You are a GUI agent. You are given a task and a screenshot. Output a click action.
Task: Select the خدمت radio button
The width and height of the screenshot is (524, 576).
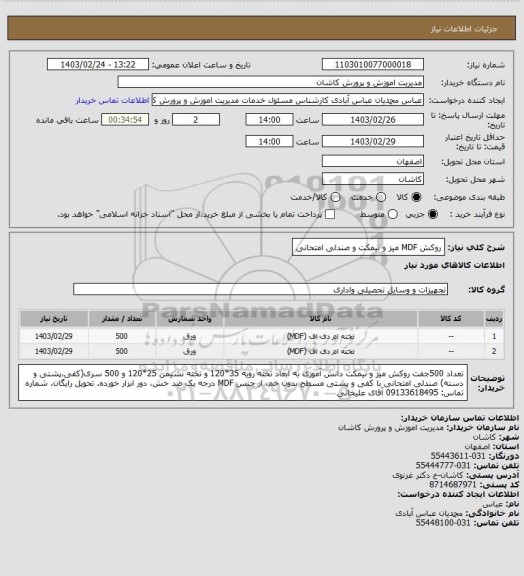381,197
